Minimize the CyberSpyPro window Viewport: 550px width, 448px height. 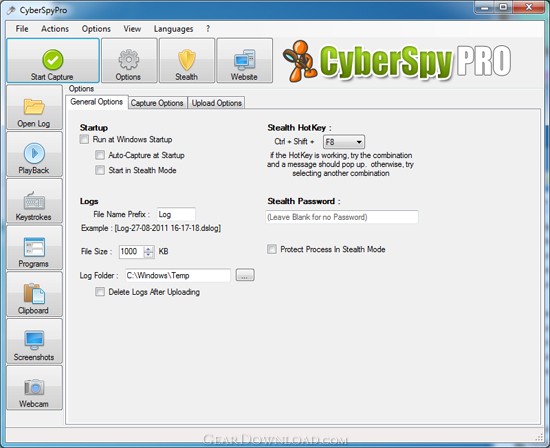485,7
